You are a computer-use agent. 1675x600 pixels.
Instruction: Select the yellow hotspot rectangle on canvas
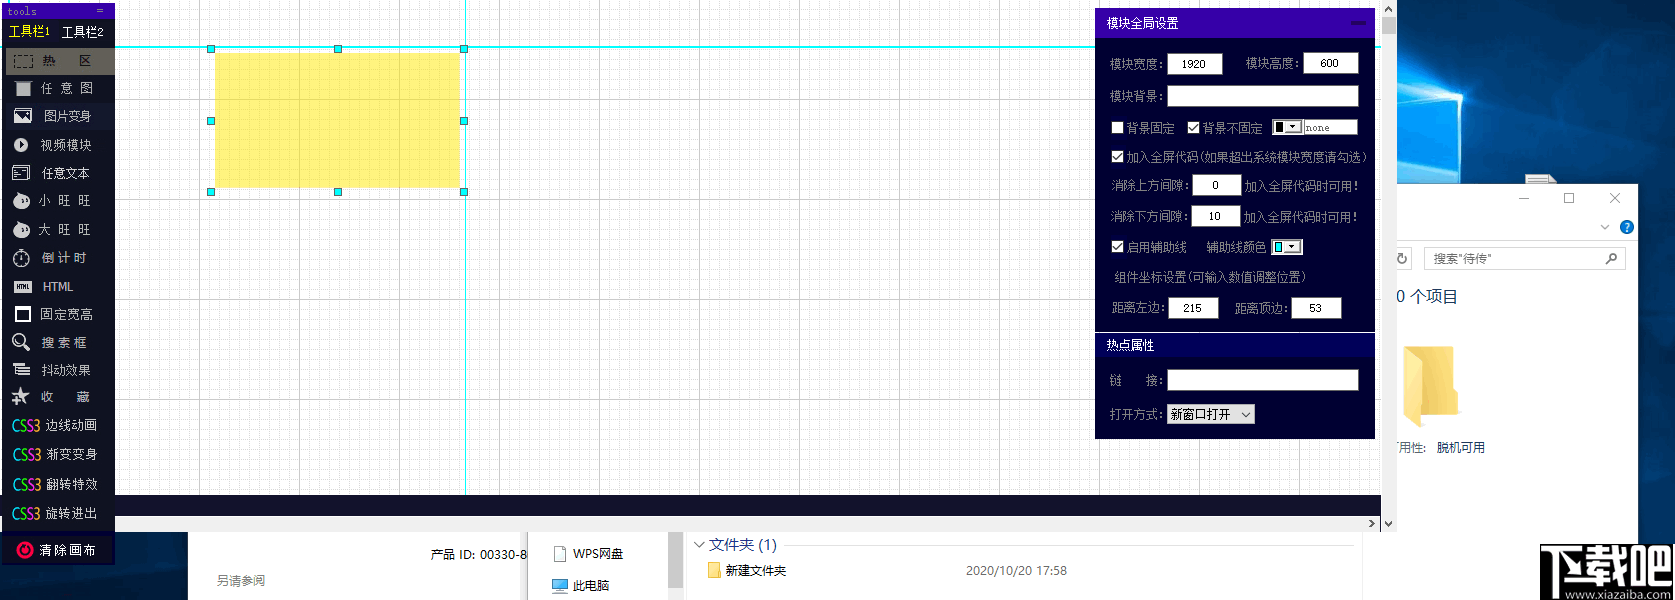coord(337,120)
